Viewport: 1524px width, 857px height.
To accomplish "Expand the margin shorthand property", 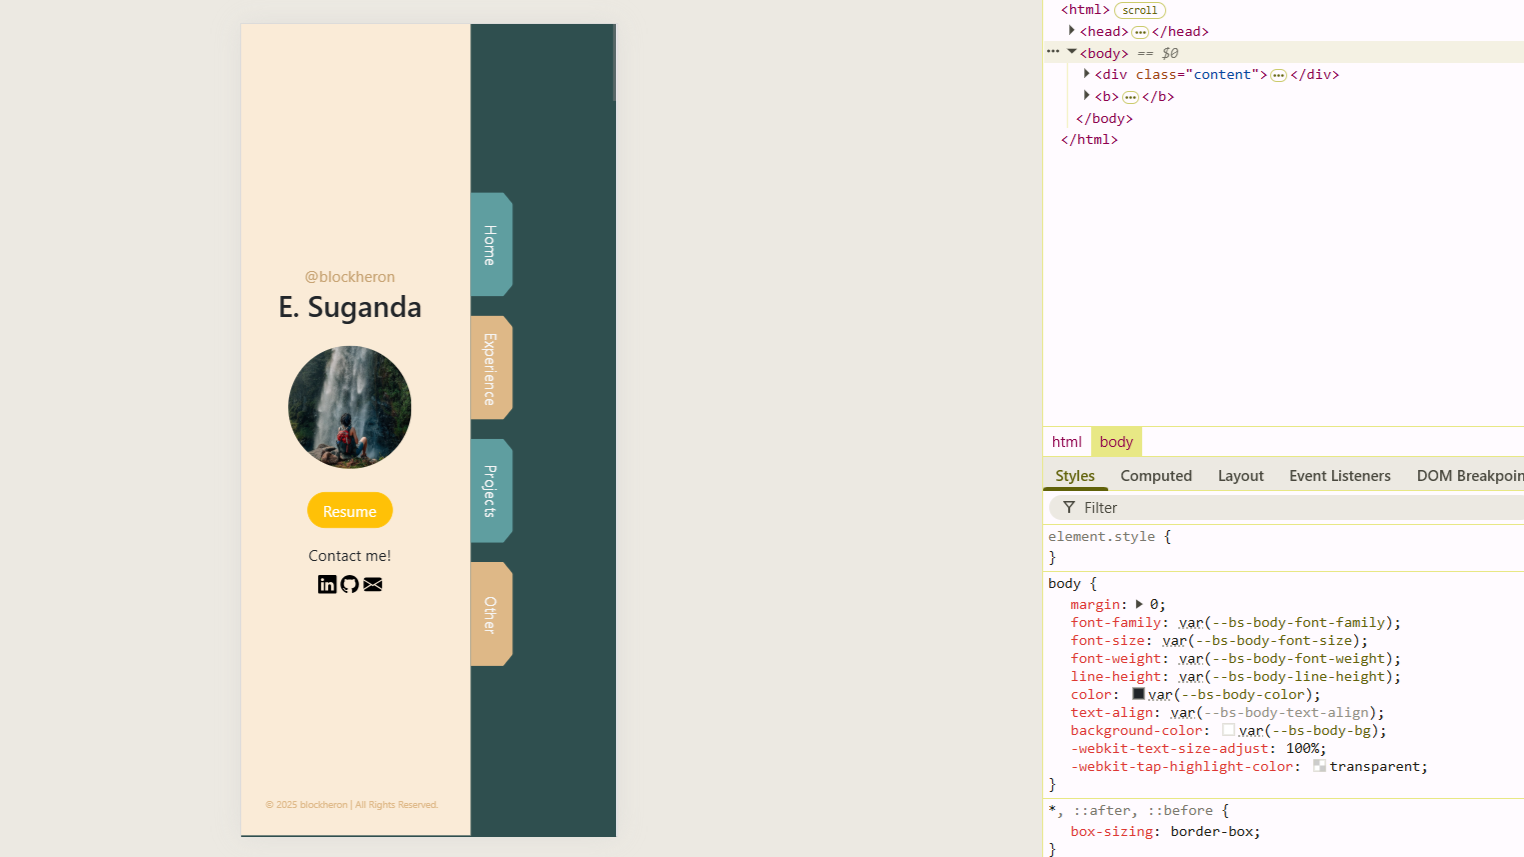I will point(1139,604).
